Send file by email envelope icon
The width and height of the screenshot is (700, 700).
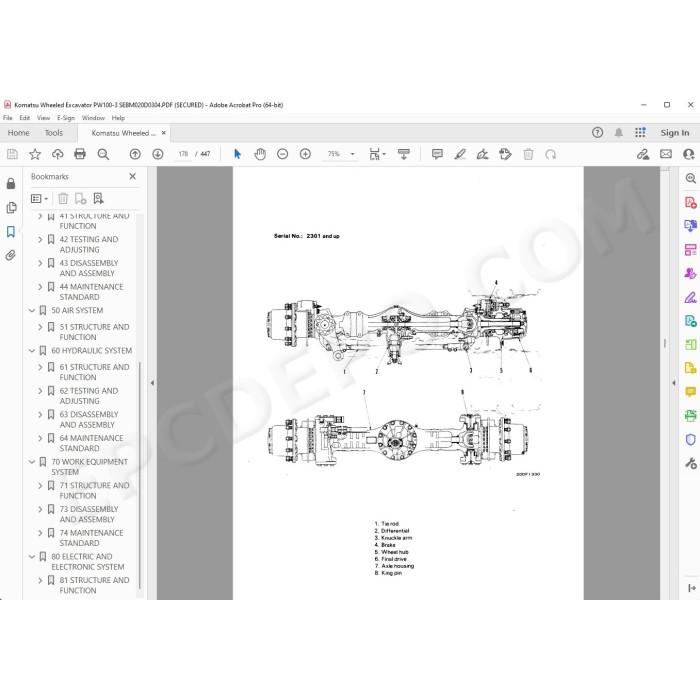(666, 154)
